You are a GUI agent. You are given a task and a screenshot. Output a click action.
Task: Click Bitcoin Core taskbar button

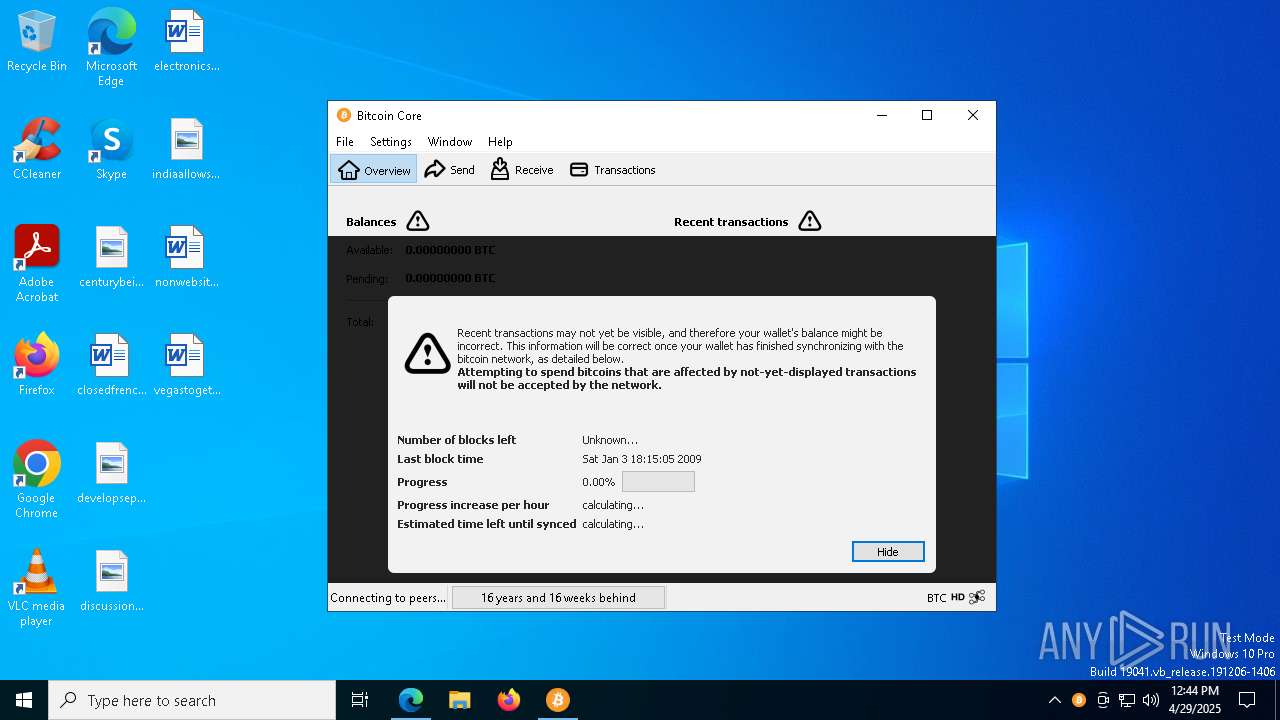(x=558, y=700)
